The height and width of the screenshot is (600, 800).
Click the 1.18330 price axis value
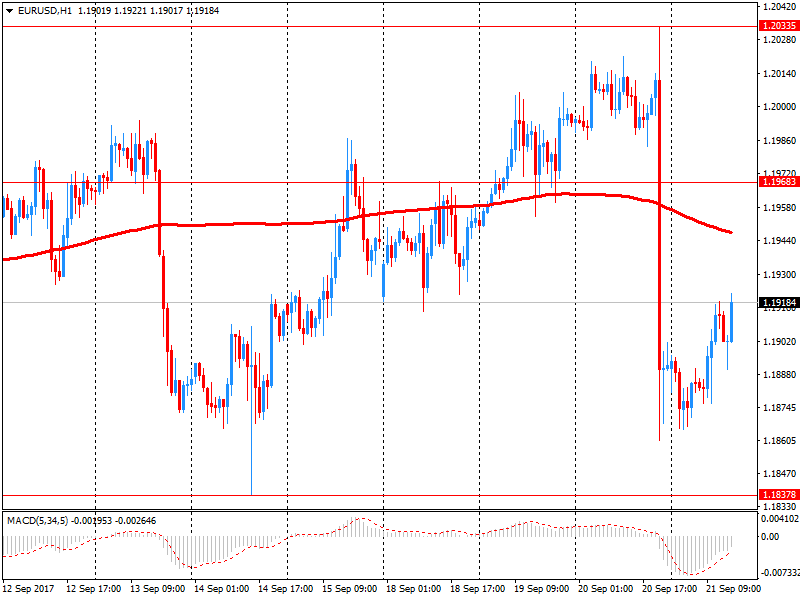point(780,507)
